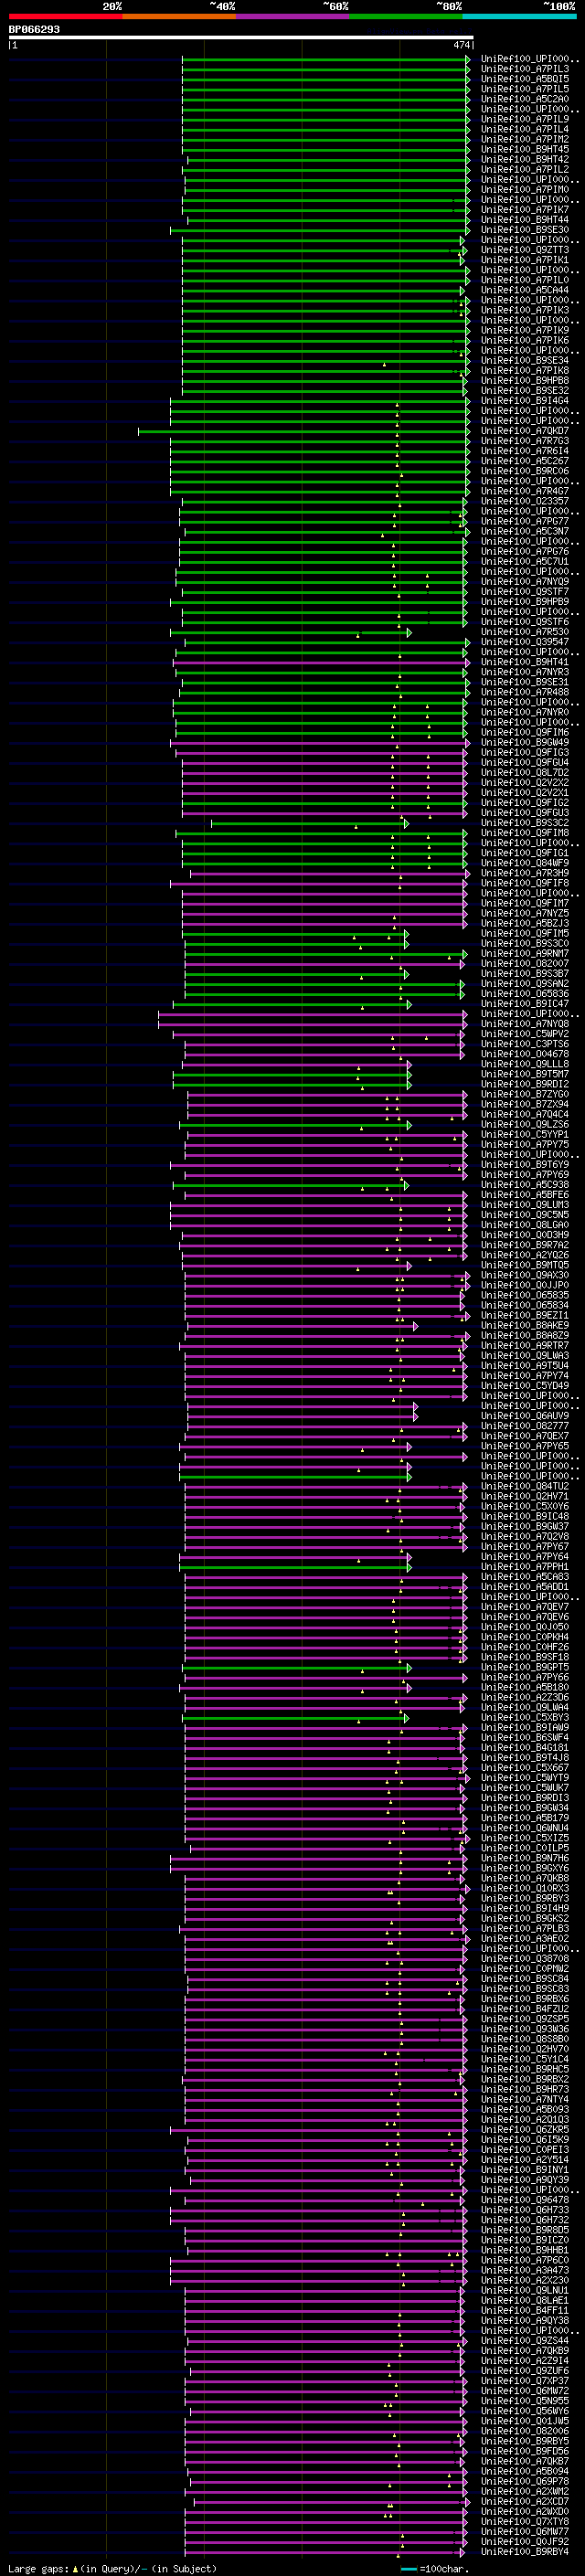Select hit label UniRef100_A9RTR7
Image resolution: width=585 pixels, height=2576 pixels.
tap(525, 1346)
